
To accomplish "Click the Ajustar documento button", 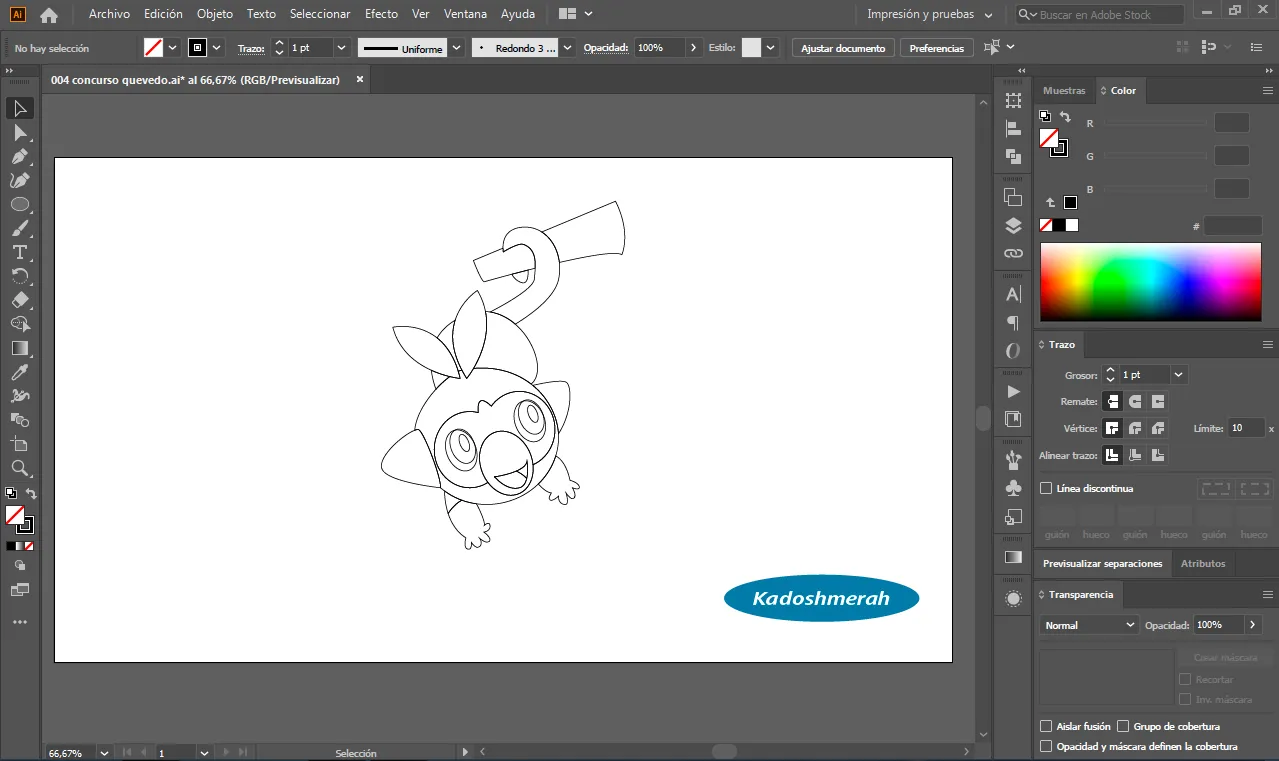I will [x=843, y=48].
